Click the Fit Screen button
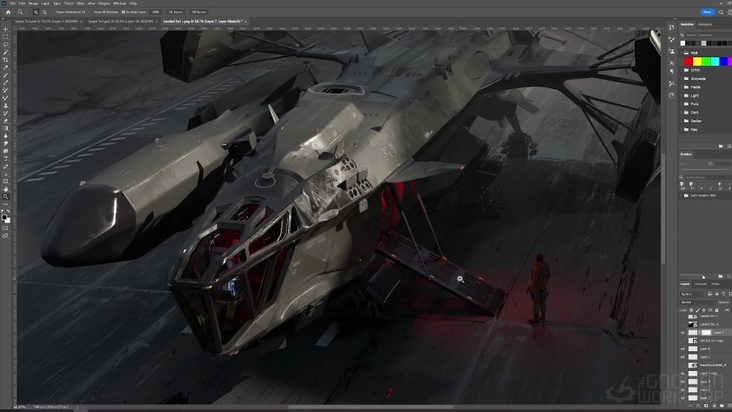732x412 pixels. pyautogui.click(x=176, y=12)
